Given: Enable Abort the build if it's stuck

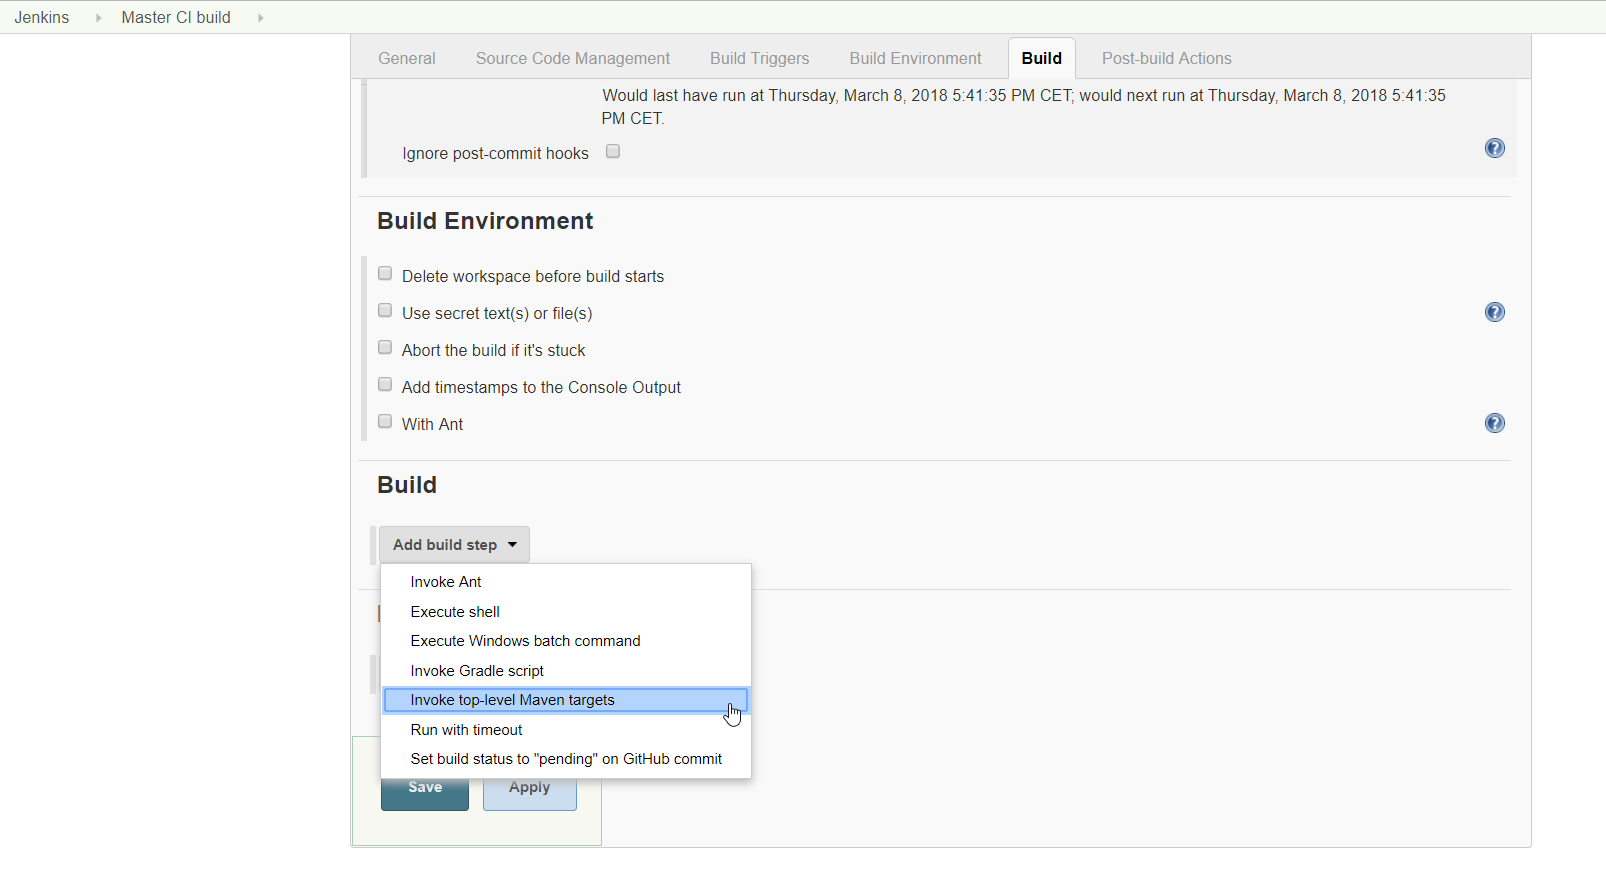Looking at the screenshot, I should click(x=385, y=348).
